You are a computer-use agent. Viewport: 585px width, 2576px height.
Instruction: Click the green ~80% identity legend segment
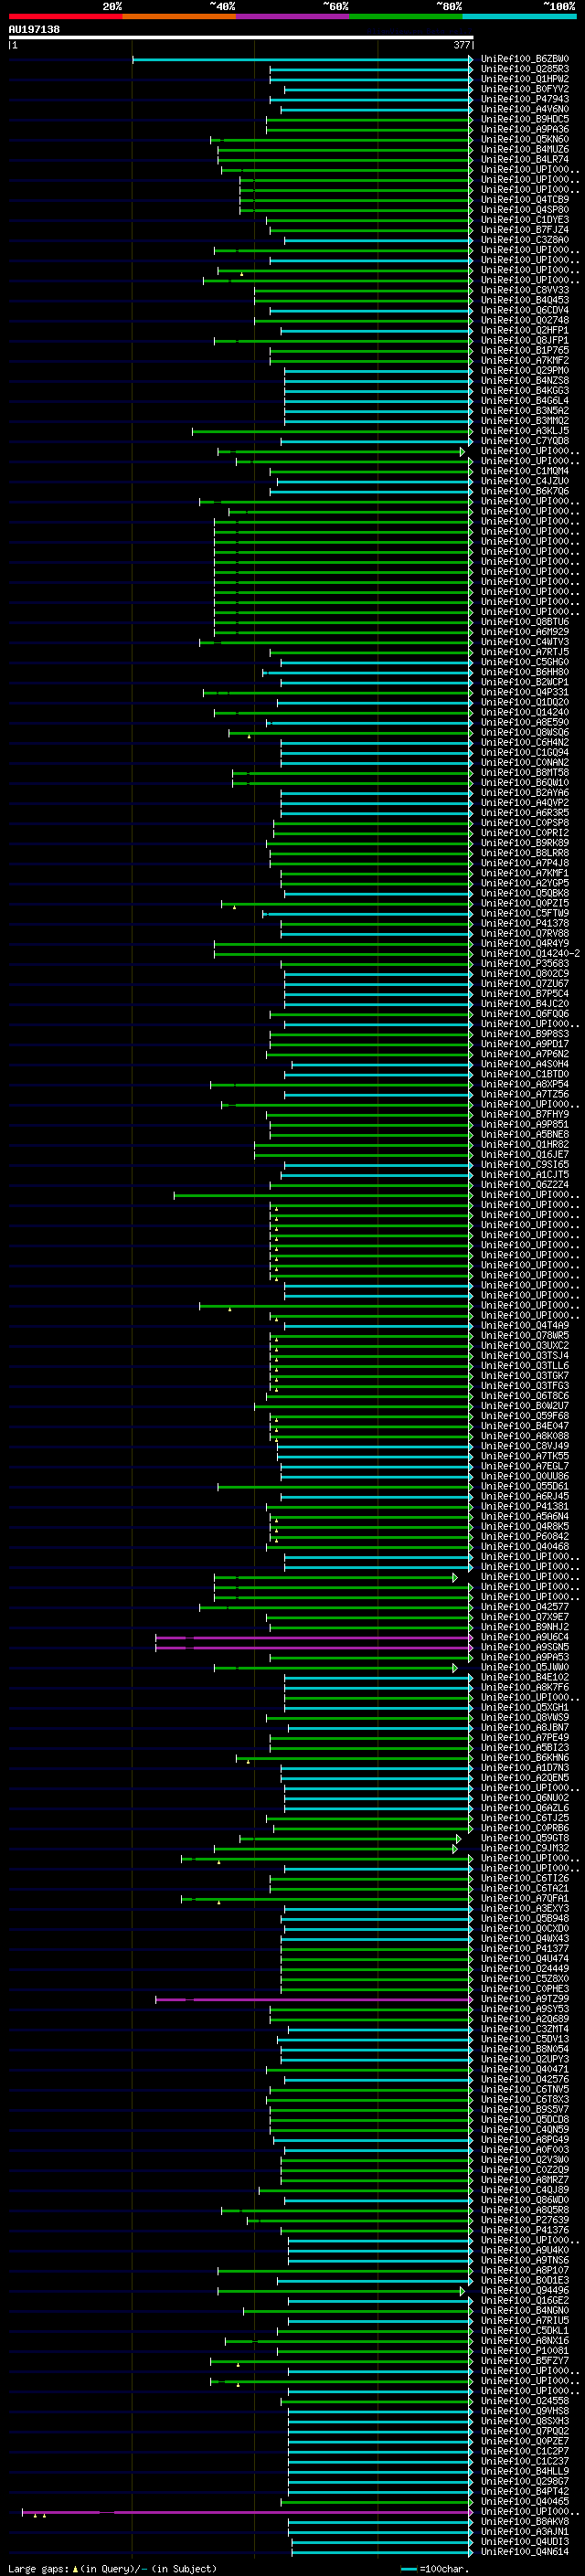(x=406, y=16)
